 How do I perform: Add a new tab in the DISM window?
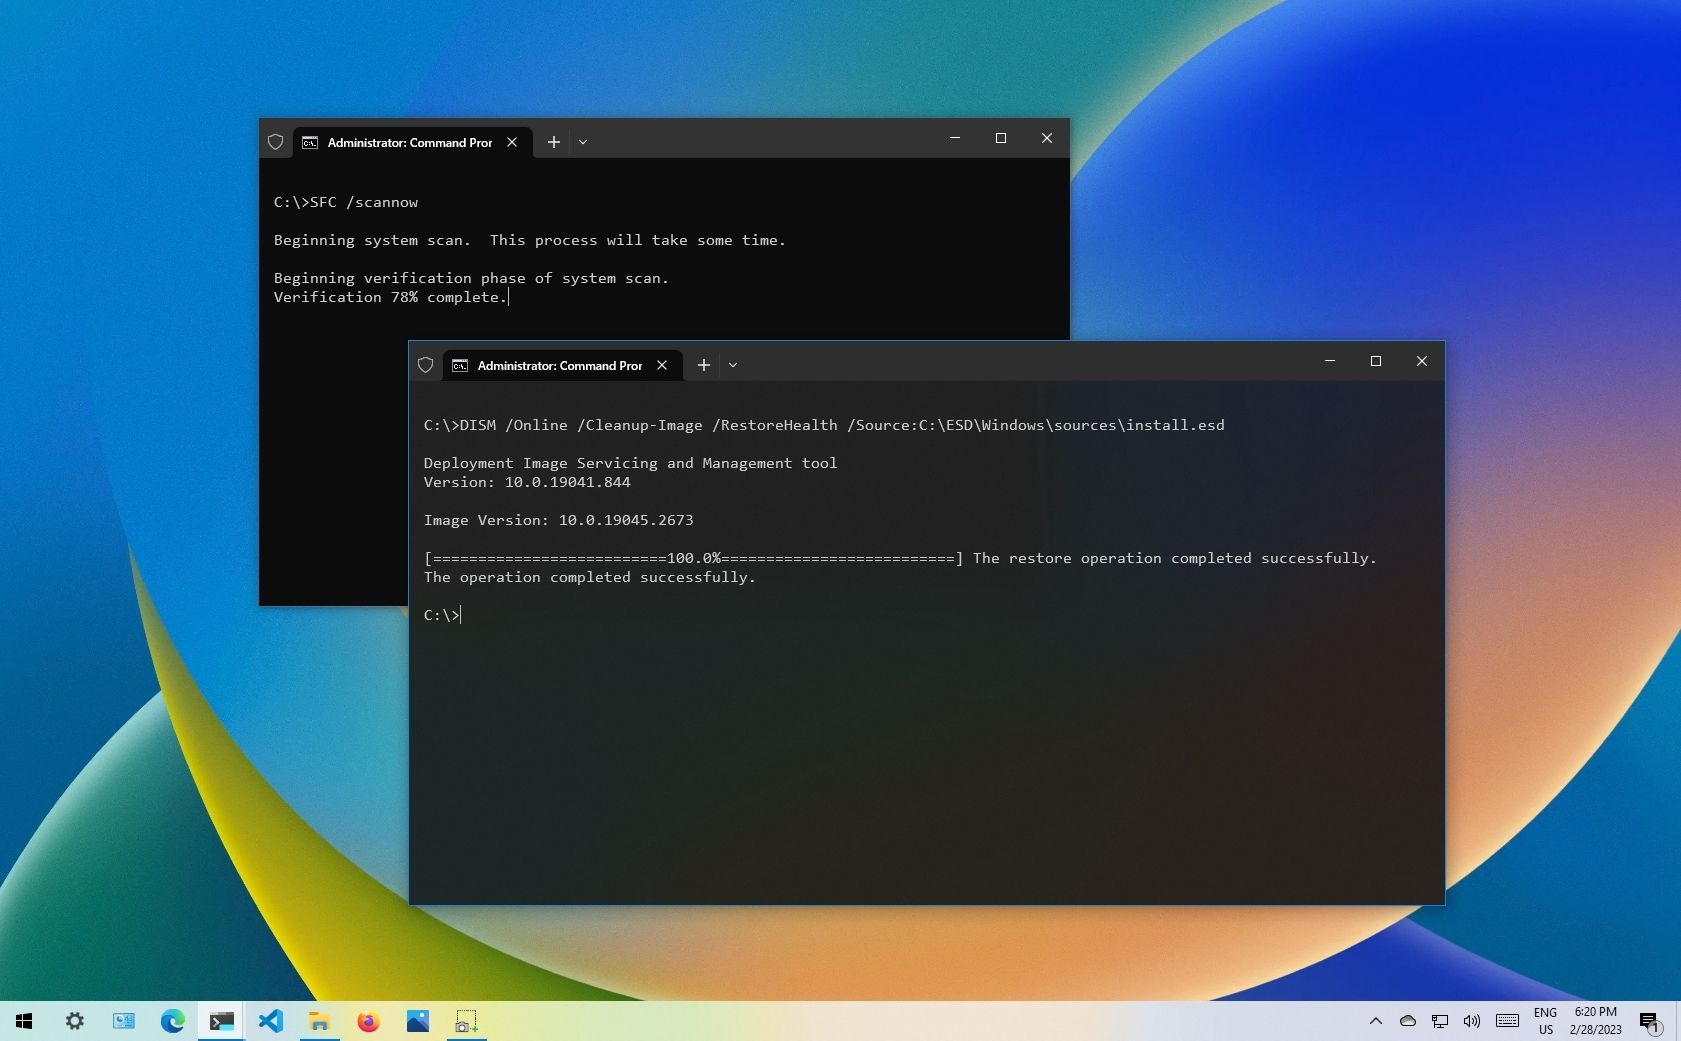(703, 365)
